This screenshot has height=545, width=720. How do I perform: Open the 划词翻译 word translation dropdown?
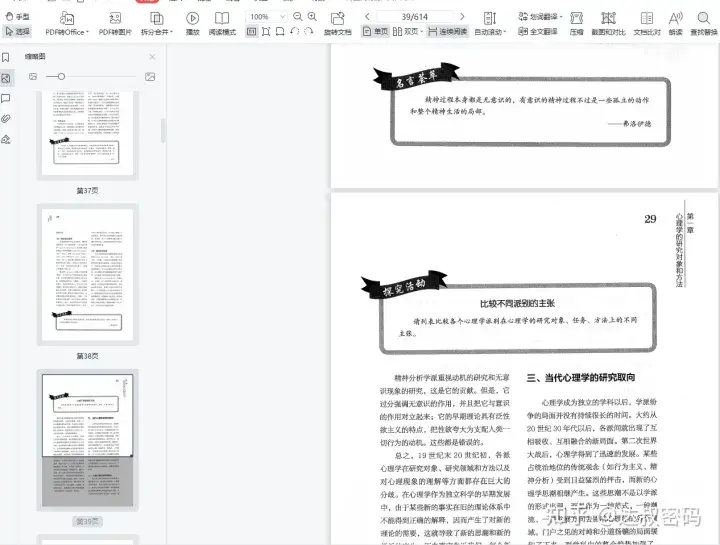pyautogui.click(x=561, y=17)
